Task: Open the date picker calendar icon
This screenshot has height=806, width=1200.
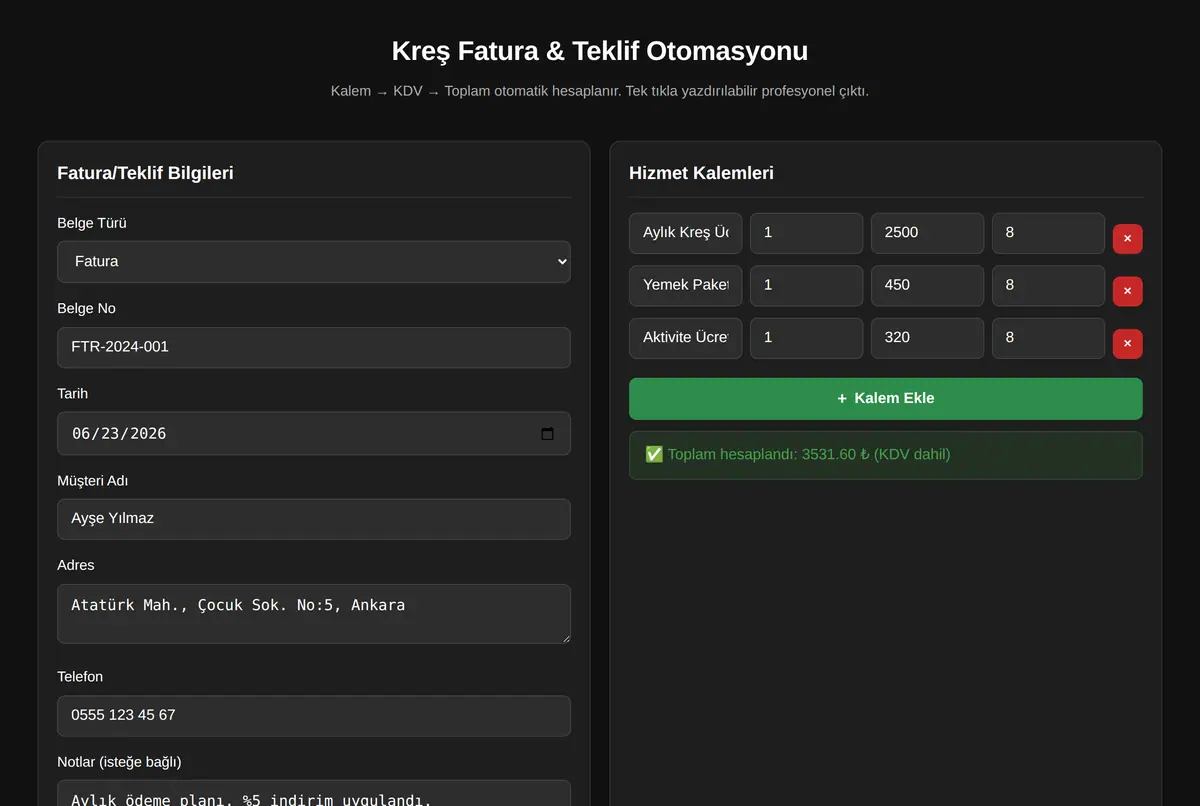Action: [547, 434]
